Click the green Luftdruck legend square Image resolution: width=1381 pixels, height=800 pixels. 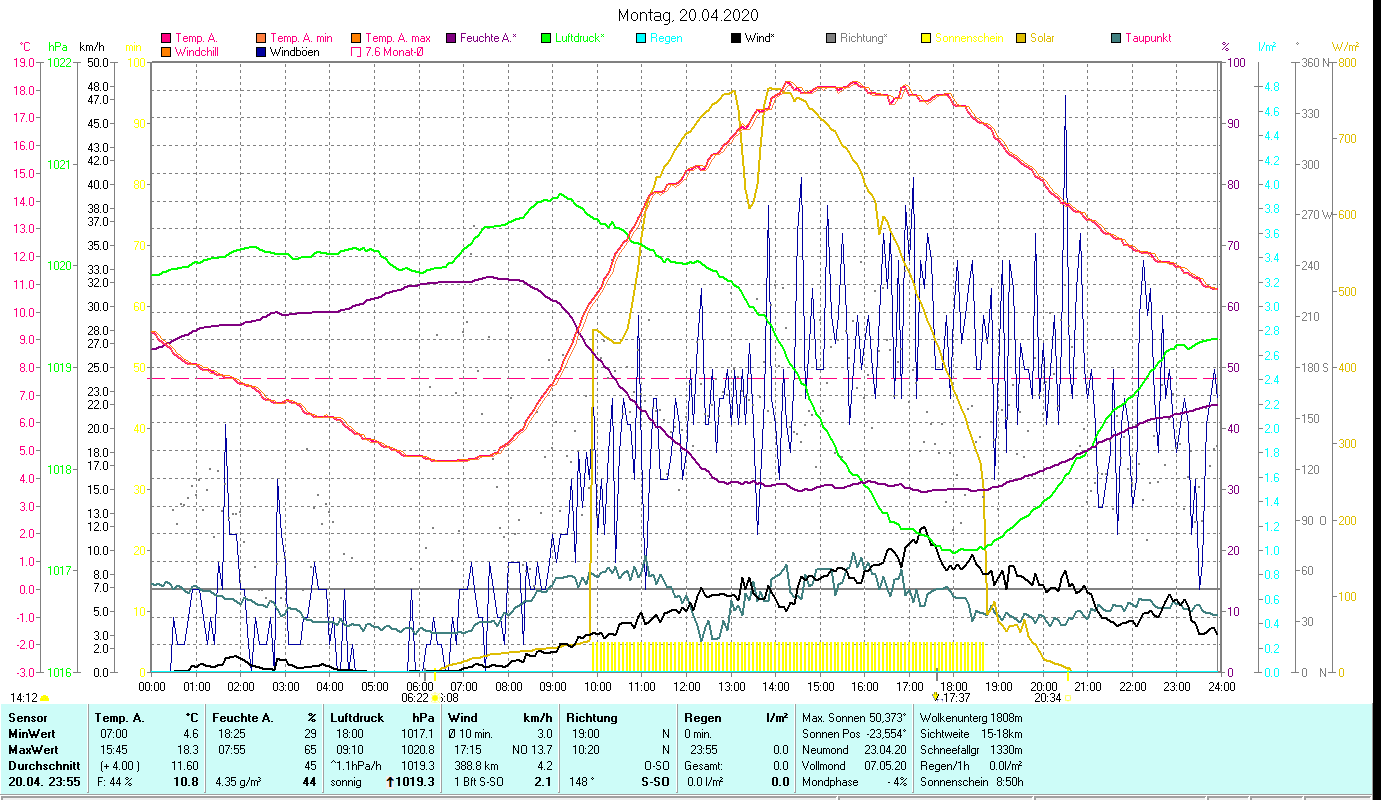546,38
